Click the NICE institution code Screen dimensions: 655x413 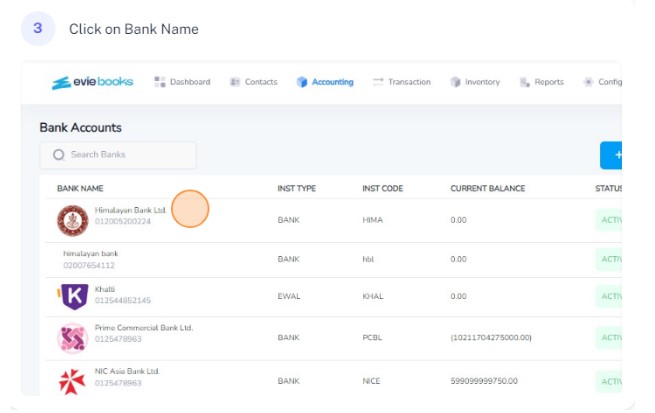click(371, 381)
